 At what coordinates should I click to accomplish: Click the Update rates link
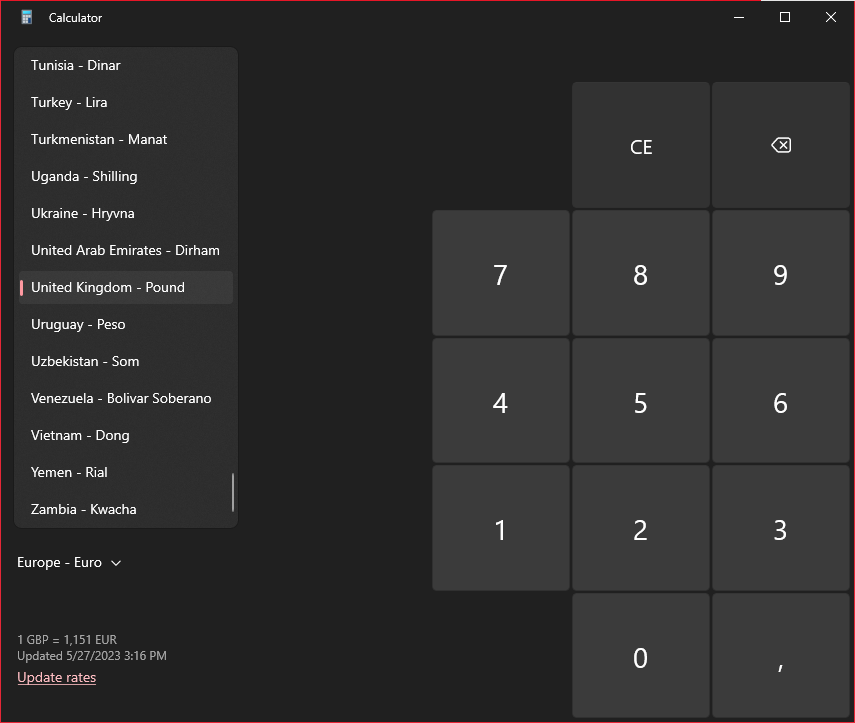pyautogui.click(x=56, y=677)
